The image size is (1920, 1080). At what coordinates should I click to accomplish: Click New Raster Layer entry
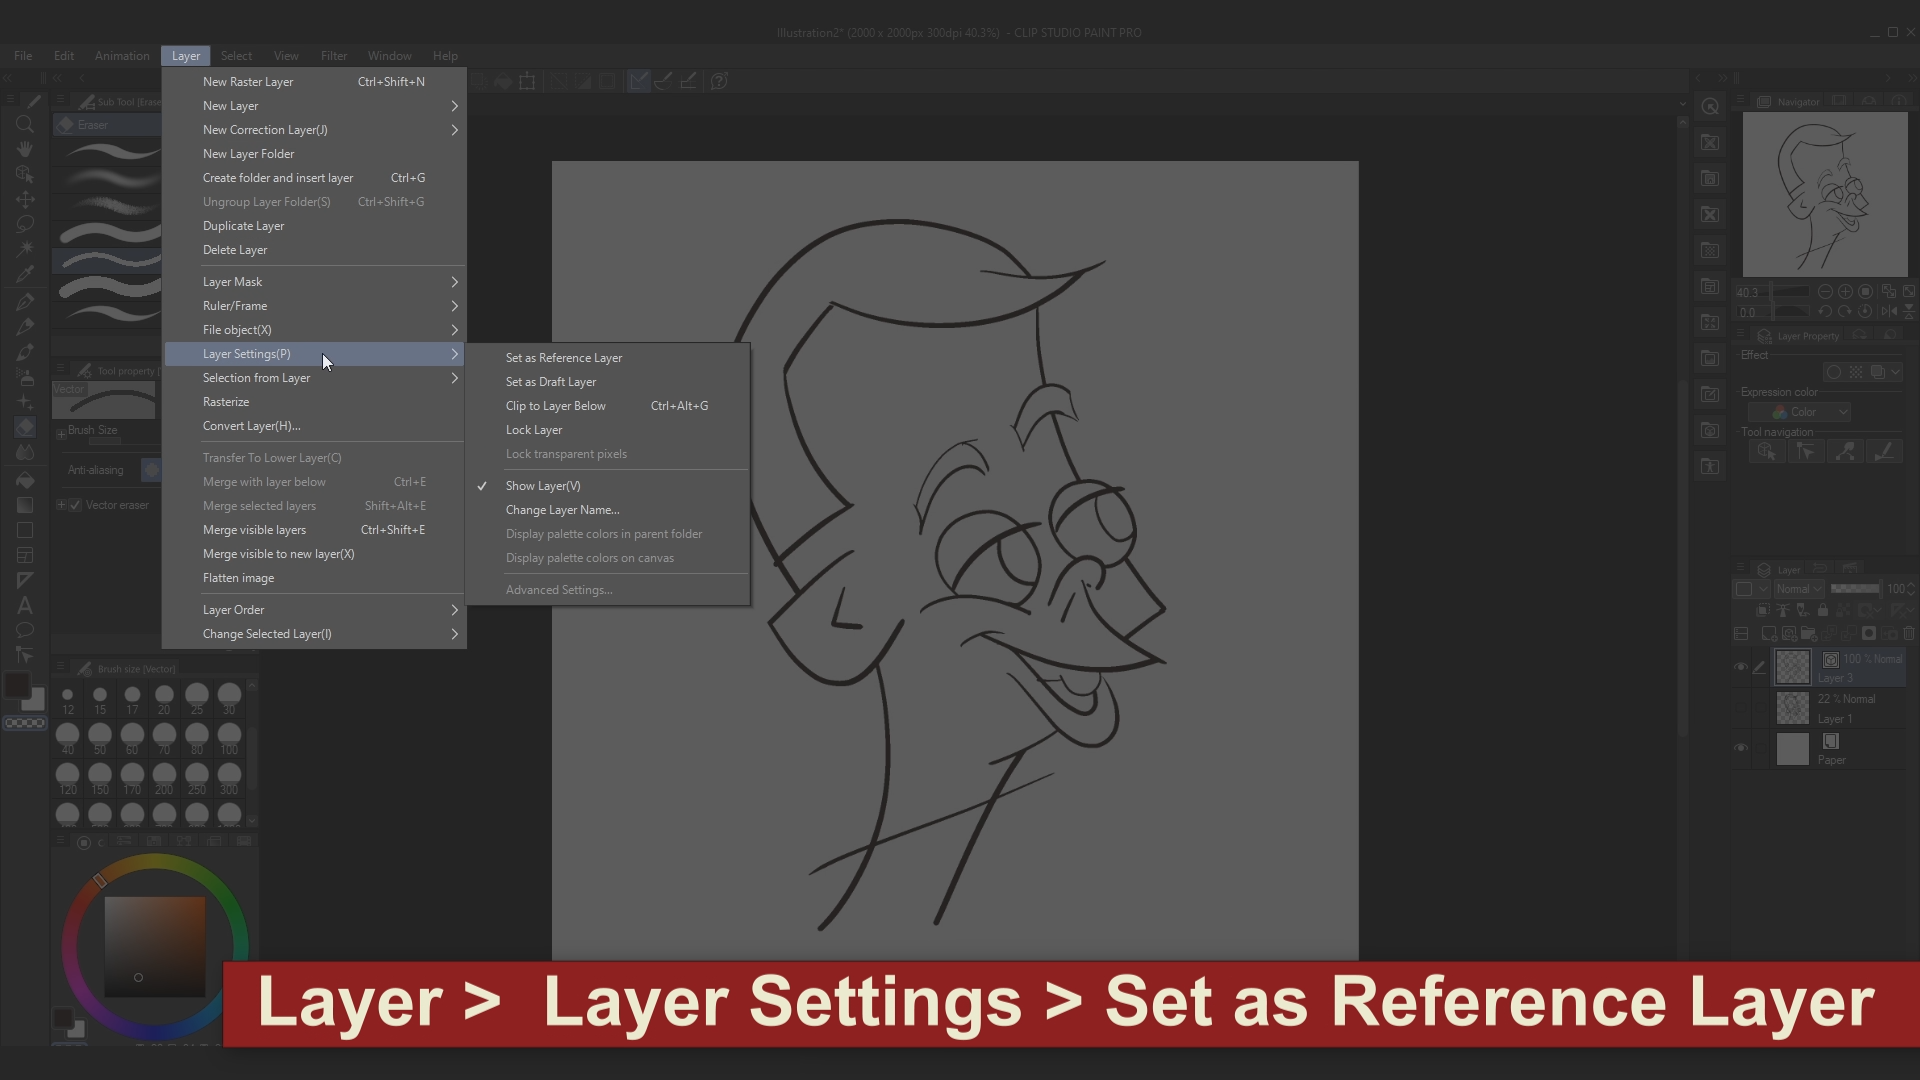point(315,82)
